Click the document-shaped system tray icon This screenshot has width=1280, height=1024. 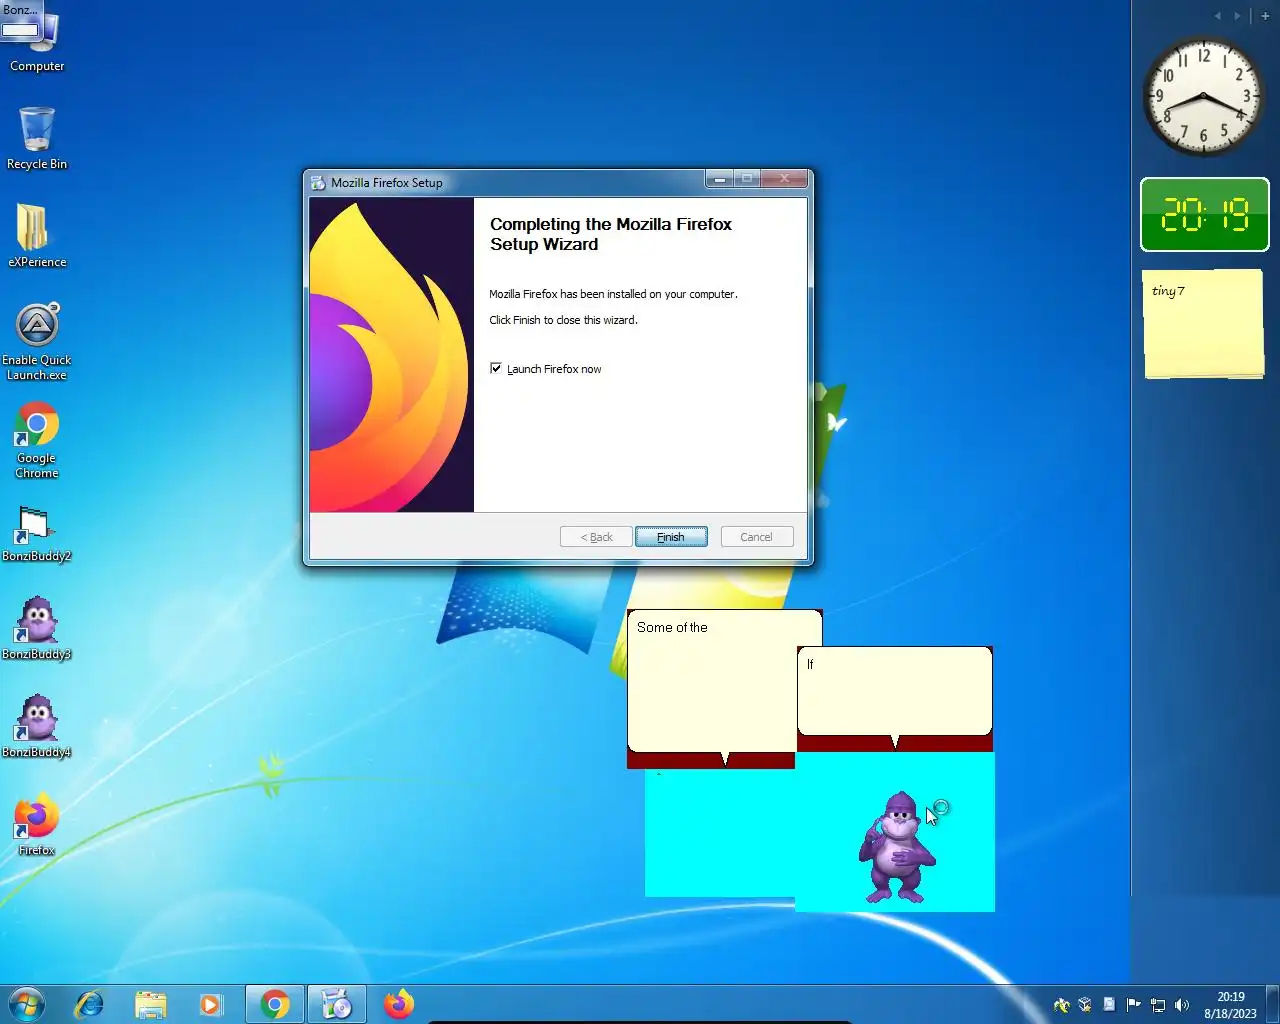(x=1110, y=1005)
